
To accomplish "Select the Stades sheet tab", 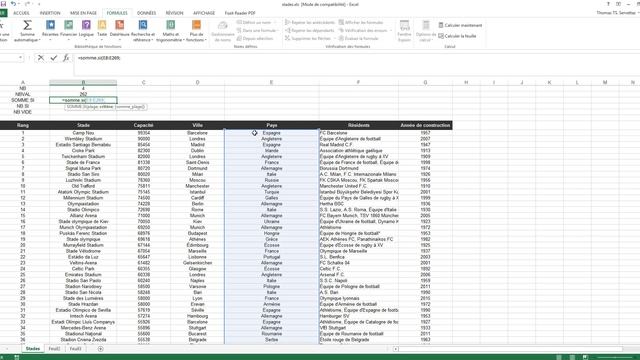I will pyautogui.click(x=33, y=349).
